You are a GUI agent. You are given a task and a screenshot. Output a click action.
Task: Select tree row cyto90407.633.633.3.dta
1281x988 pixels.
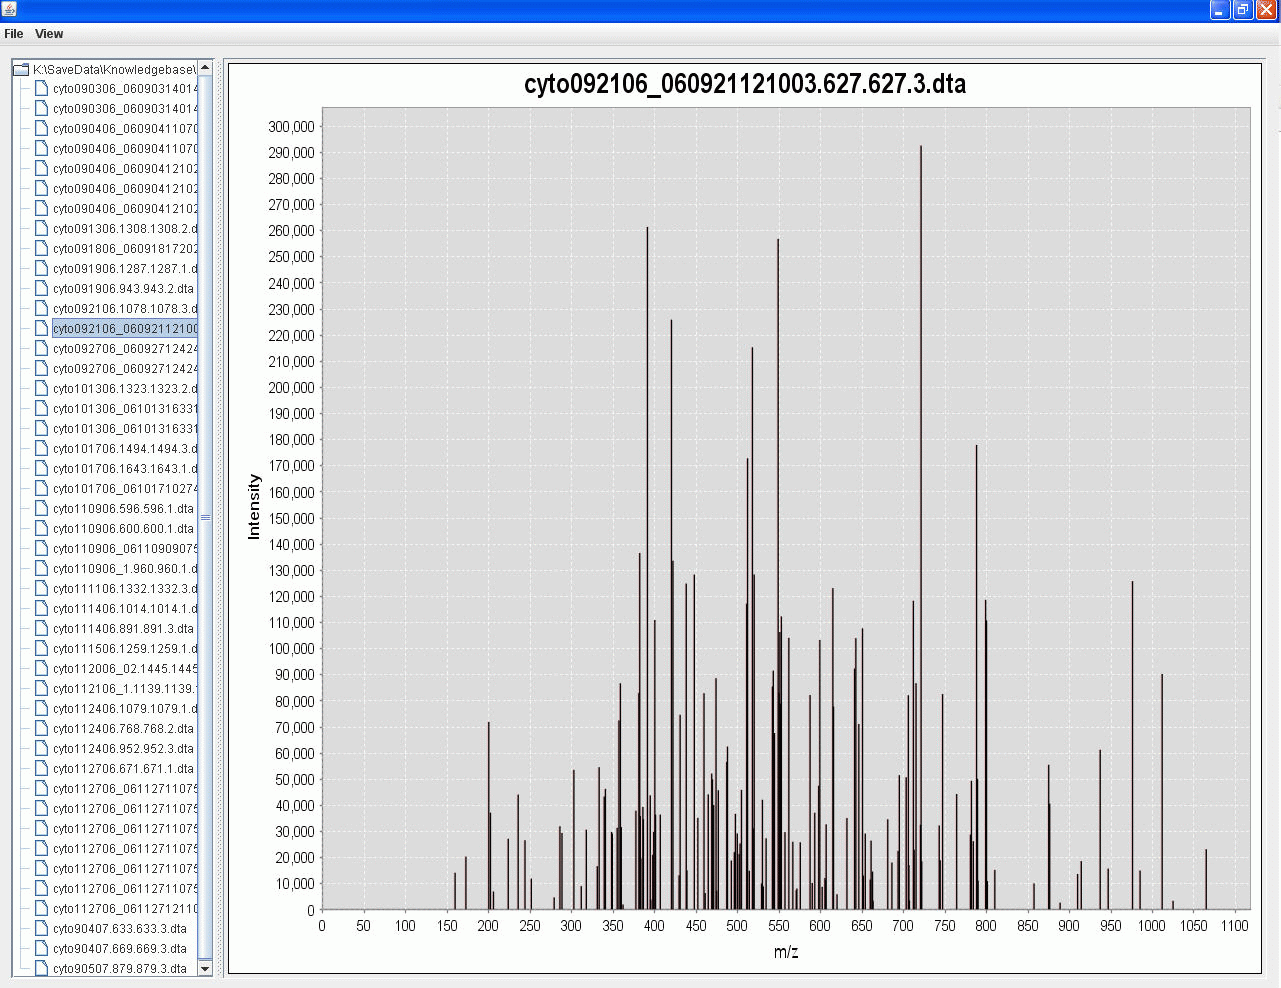[120, 929]
